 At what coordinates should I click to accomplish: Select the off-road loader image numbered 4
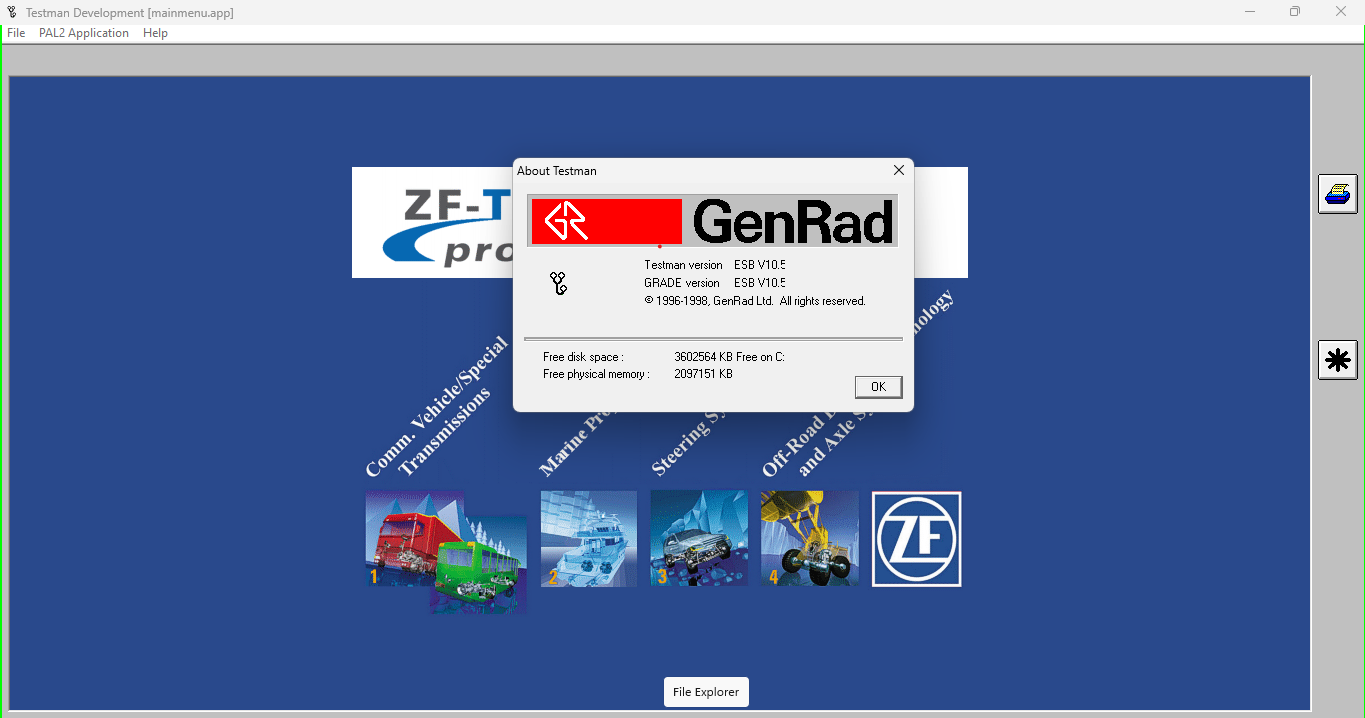809,538
